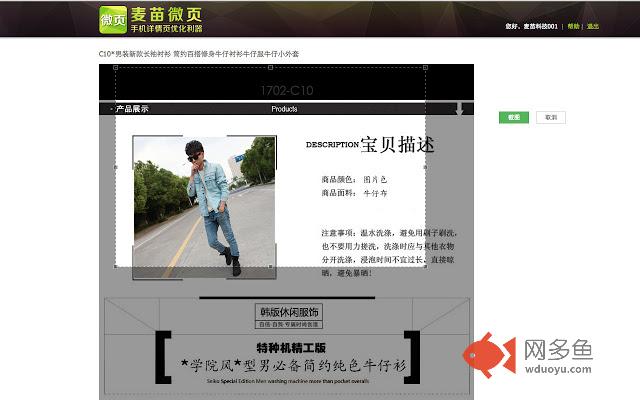The image size is (640, 400).
Task: Click the 您好, 麦苗科技001 greeting
Action: [x=531, y=27]
